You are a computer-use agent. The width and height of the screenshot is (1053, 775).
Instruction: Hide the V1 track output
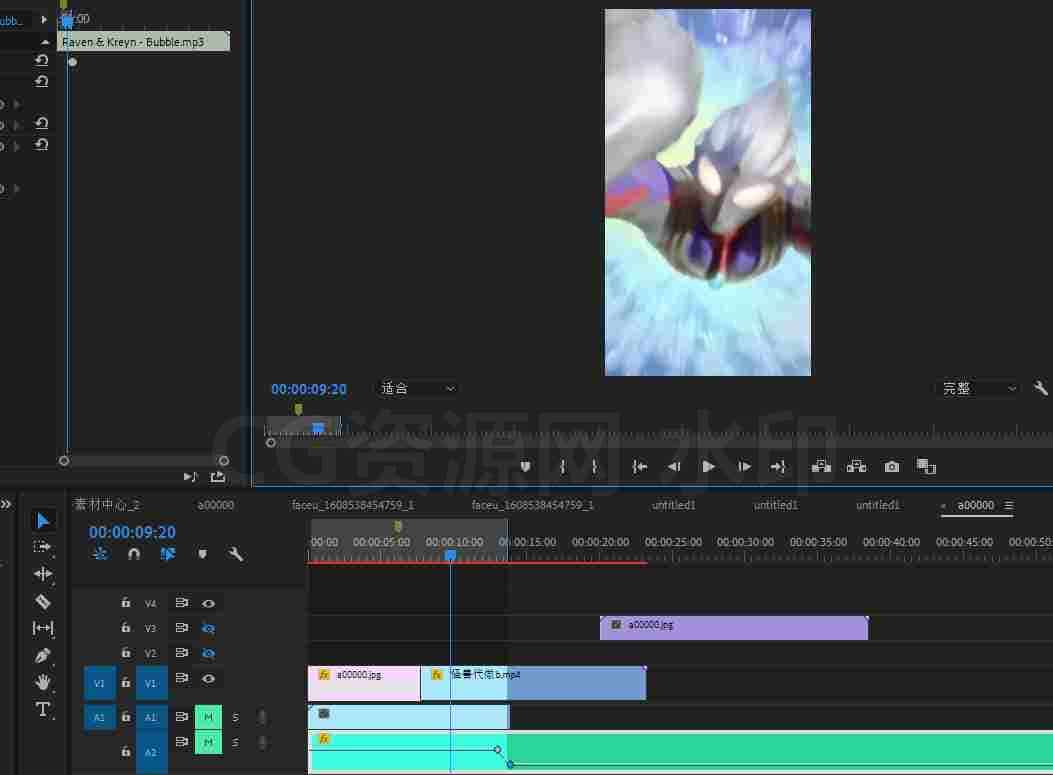pyautogui.click(x=208, y=678)
